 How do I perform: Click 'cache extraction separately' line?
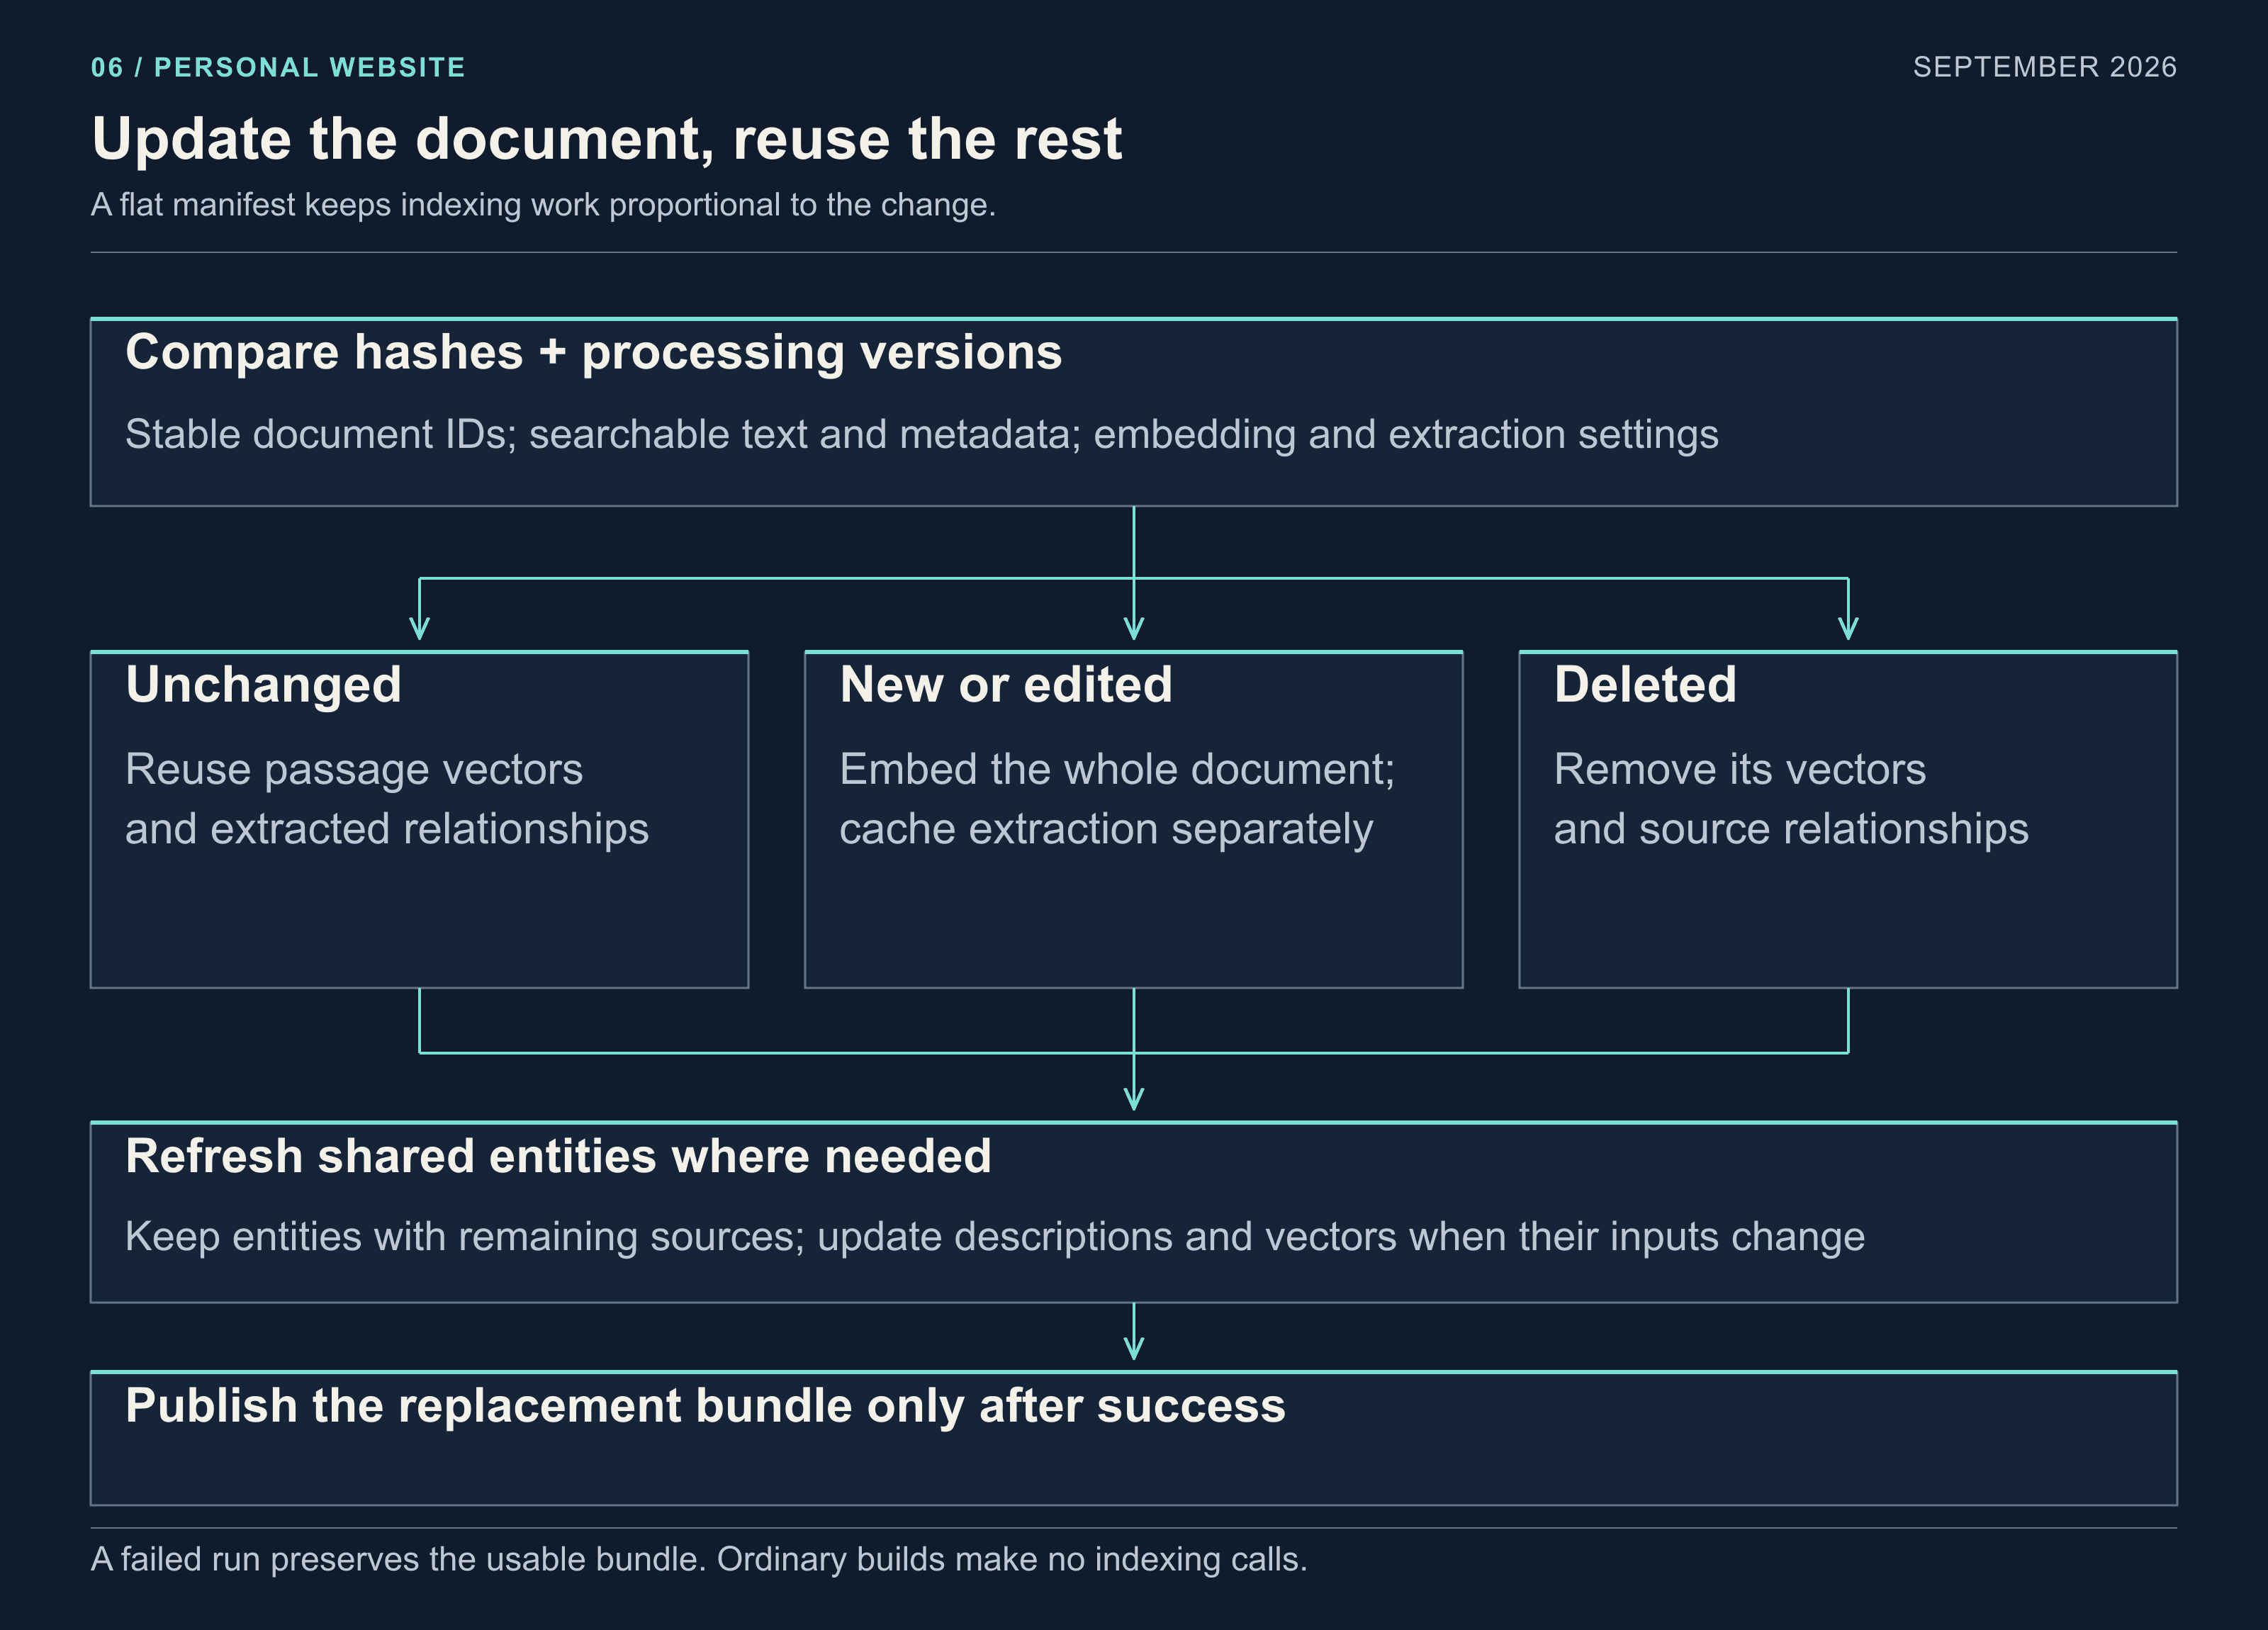(1106, 830)
